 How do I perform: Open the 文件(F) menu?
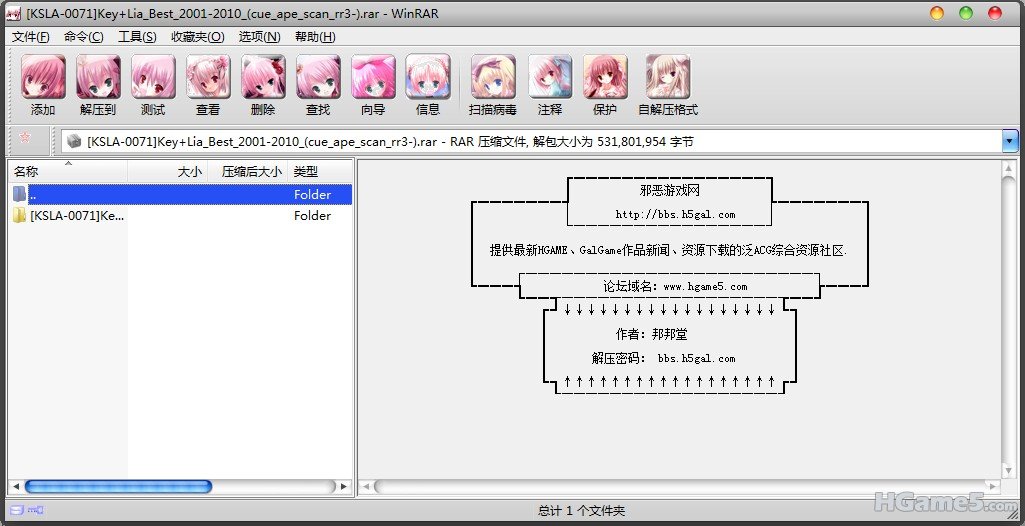[x=30, y=37]
